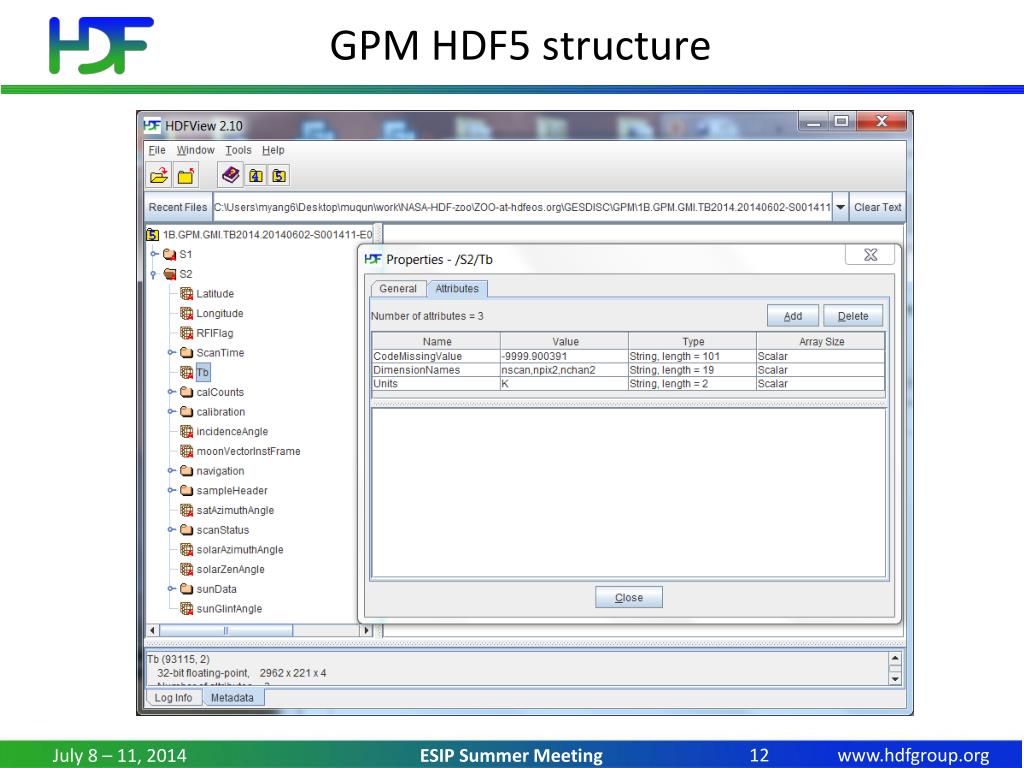Viewport: 1024px width, 768px height.
Task: Click Close in Properties dialog
Action: pos(629,598)
